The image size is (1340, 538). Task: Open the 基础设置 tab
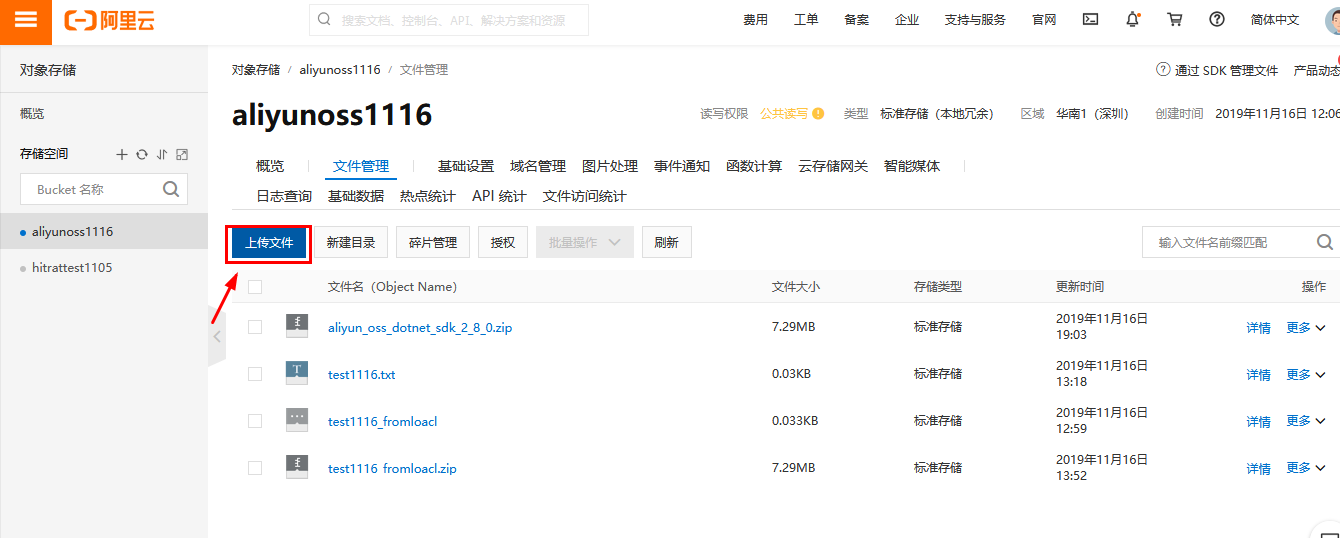[x=466, y=166]
